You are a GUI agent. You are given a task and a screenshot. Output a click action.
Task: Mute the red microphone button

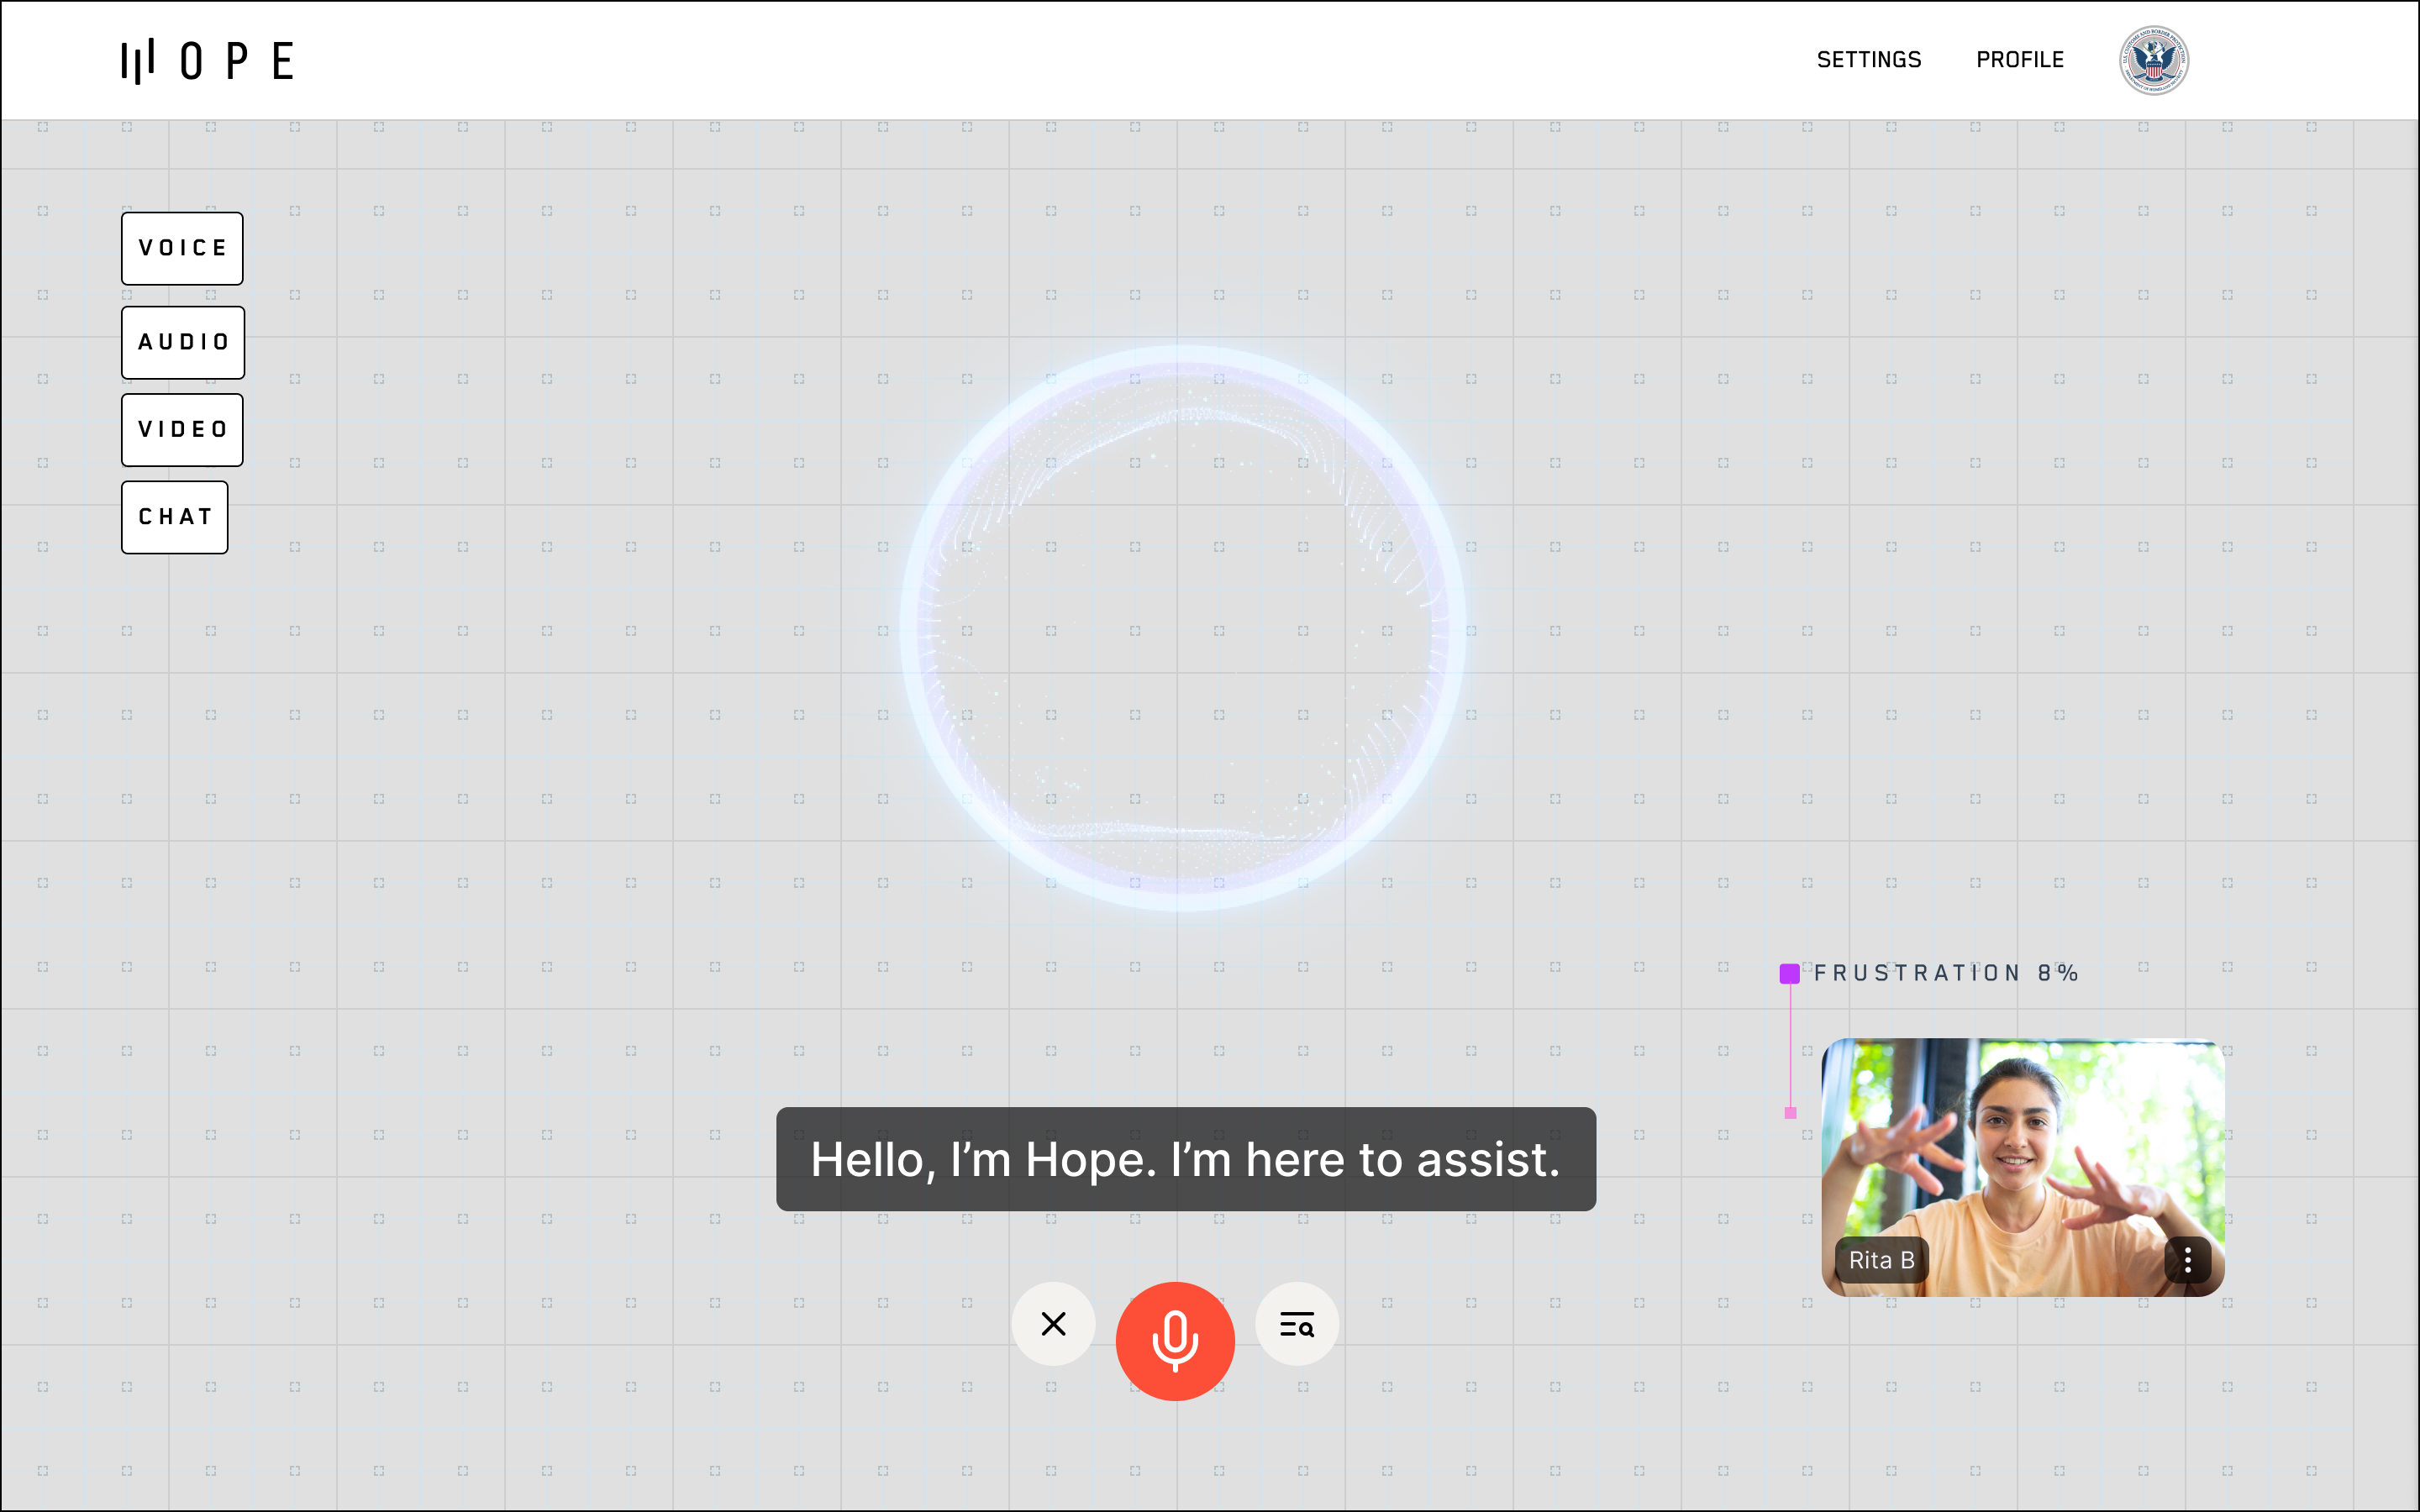click(1175, 1340)
